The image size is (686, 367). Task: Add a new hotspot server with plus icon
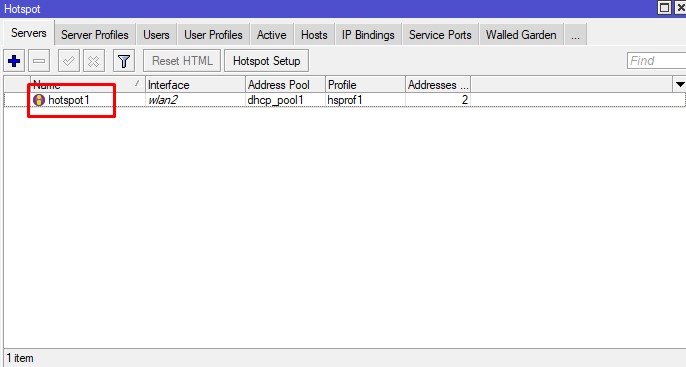[14, 61]
